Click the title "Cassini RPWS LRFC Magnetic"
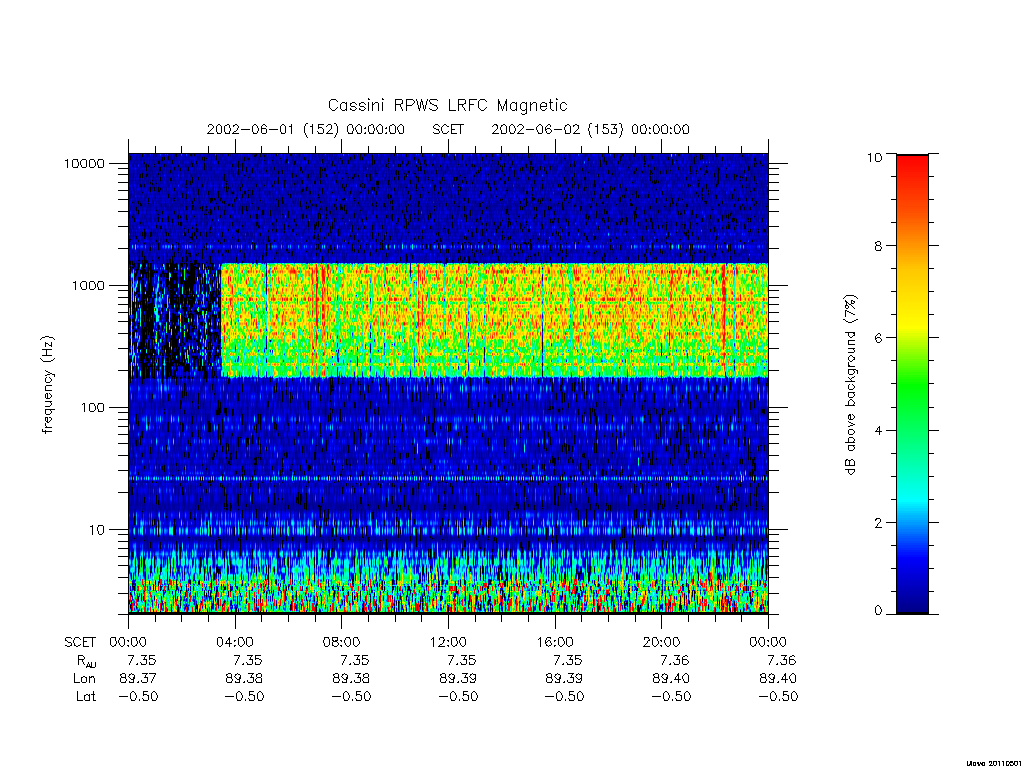The width and height of the screenshot is (1024, 768). [x=447, y=105]
